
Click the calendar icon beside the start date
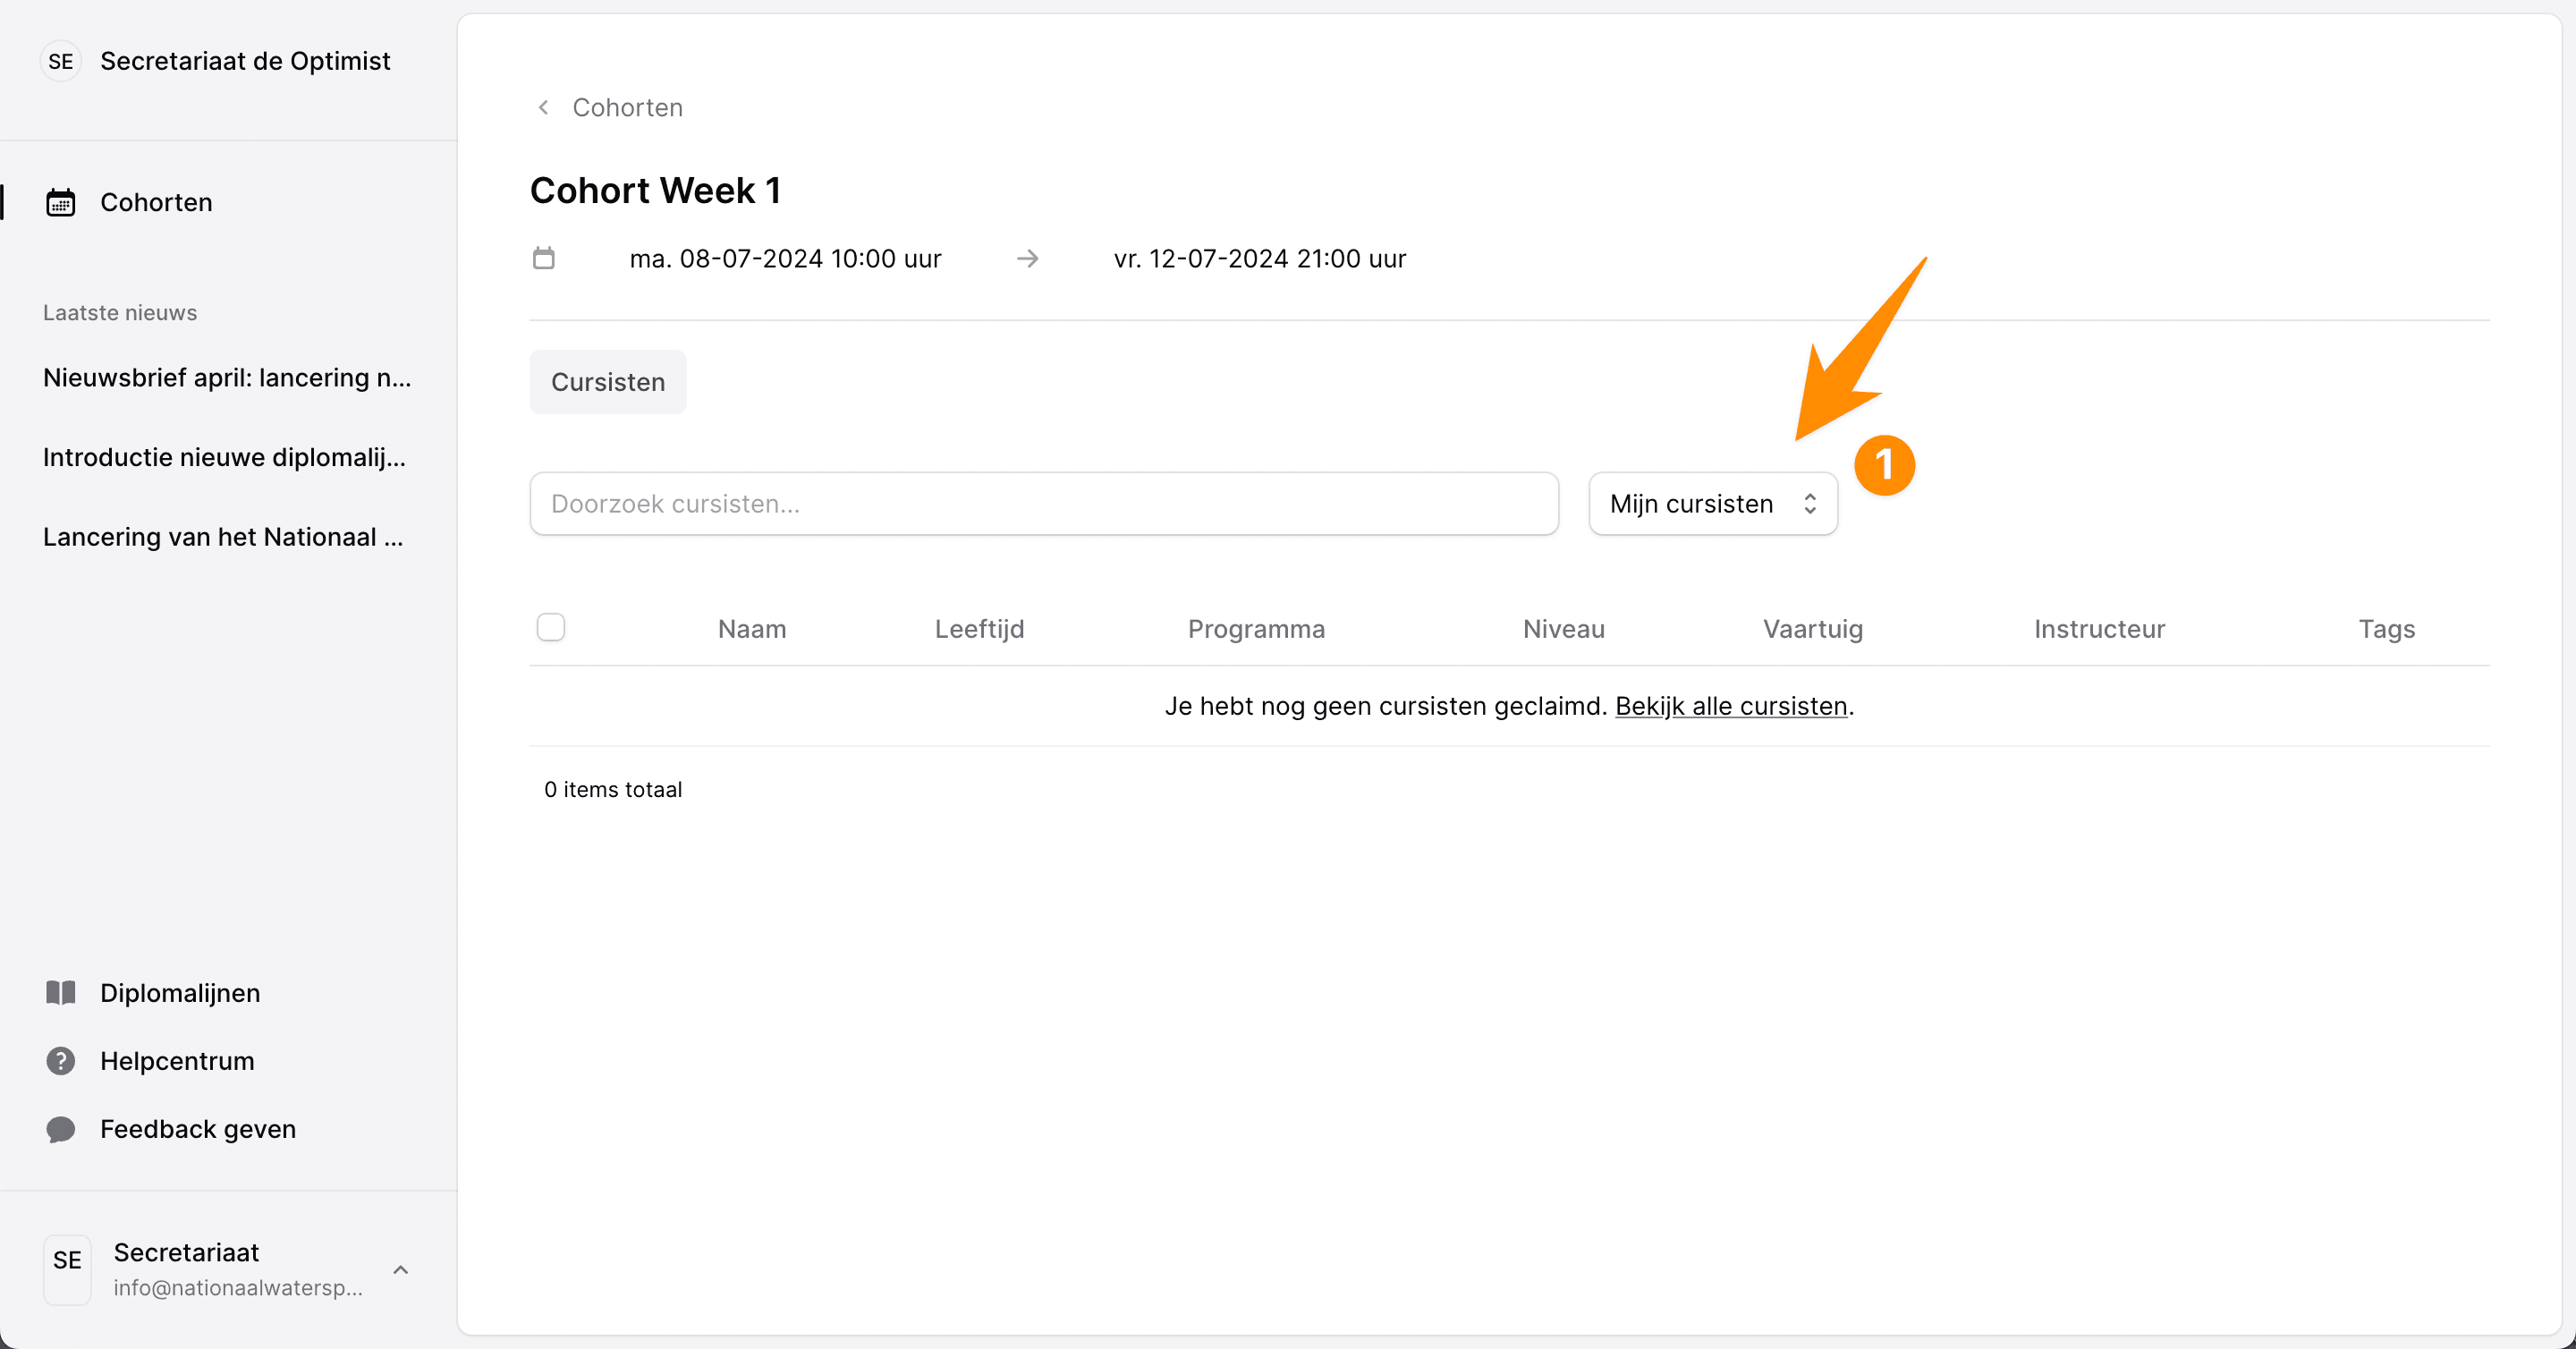pos(543,258)
